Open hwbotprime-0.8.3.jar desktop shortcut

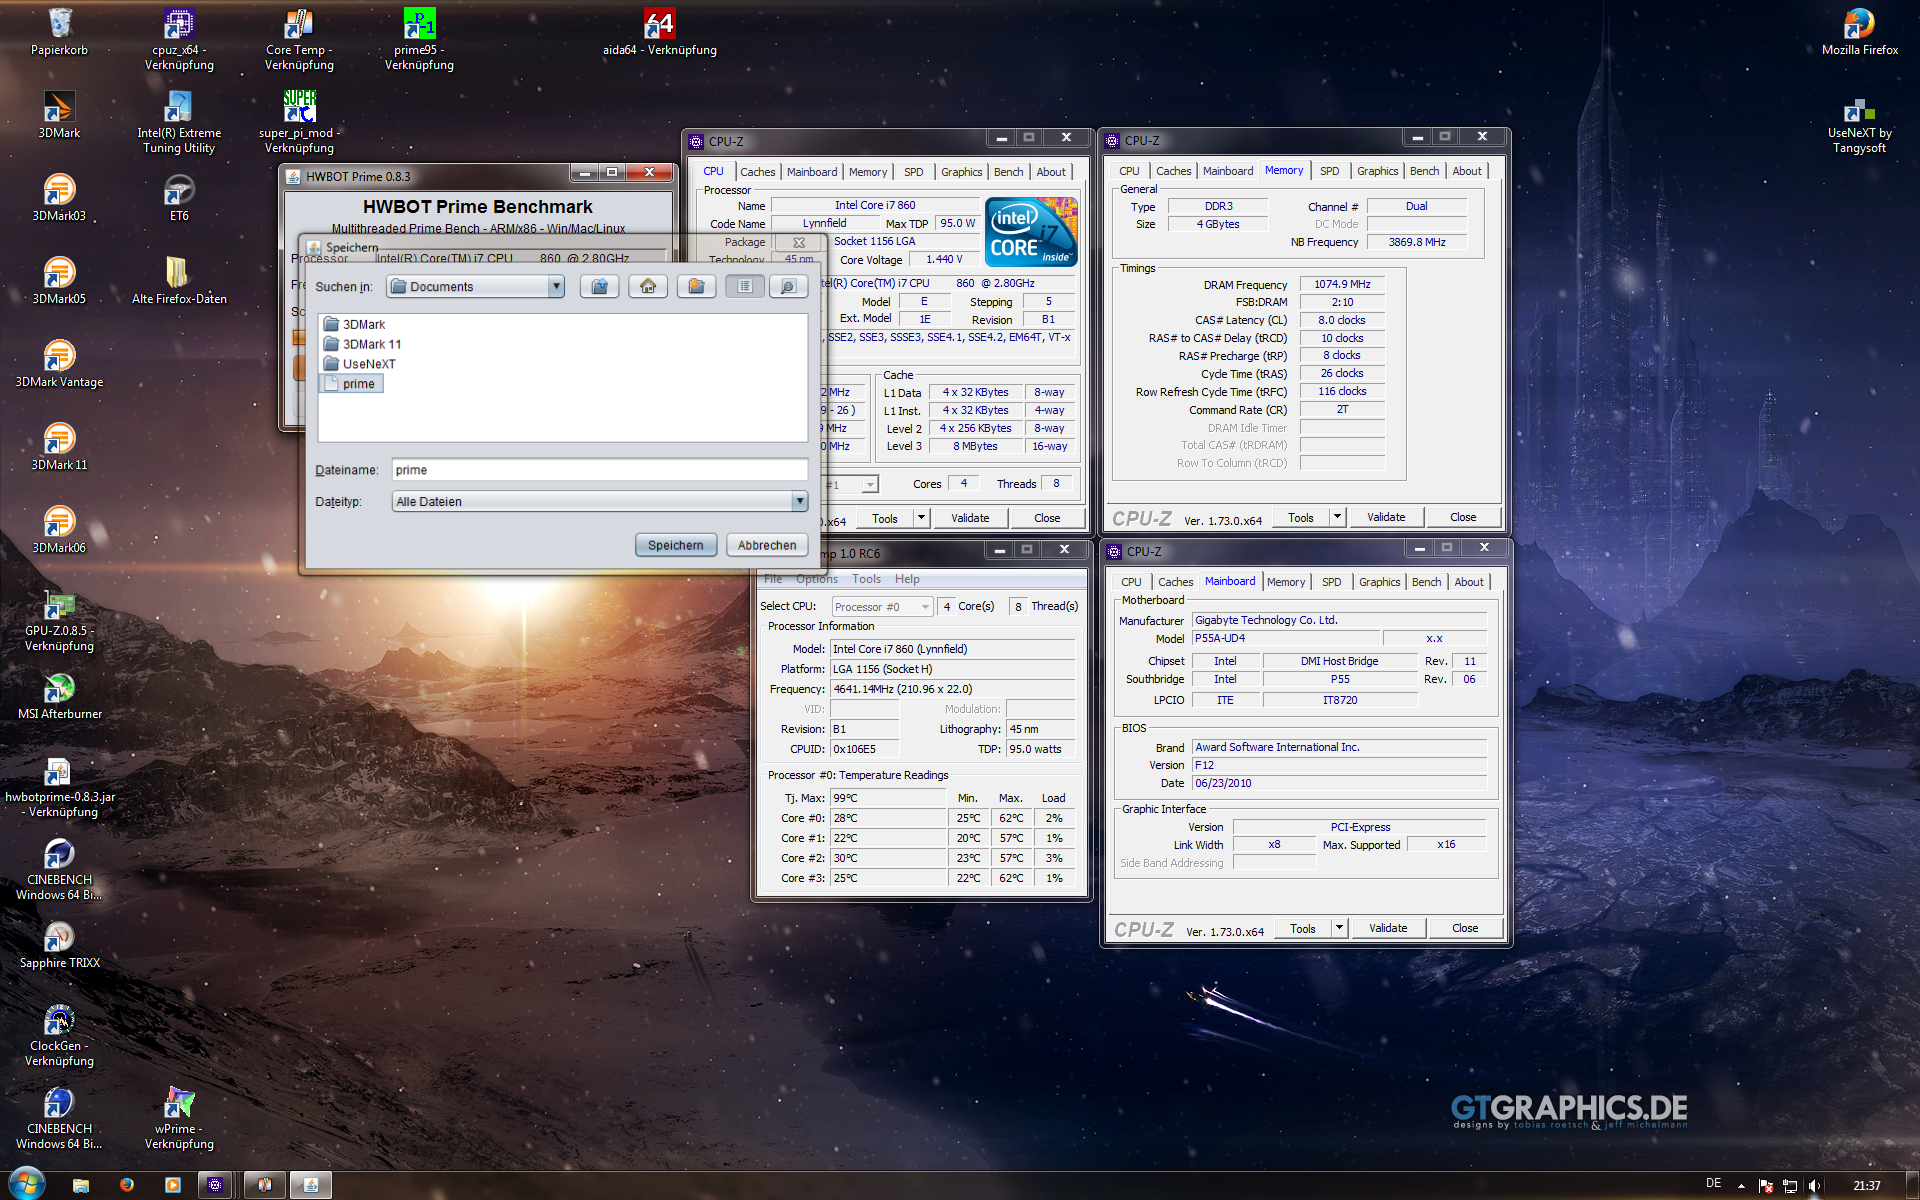tap(59, 787)
